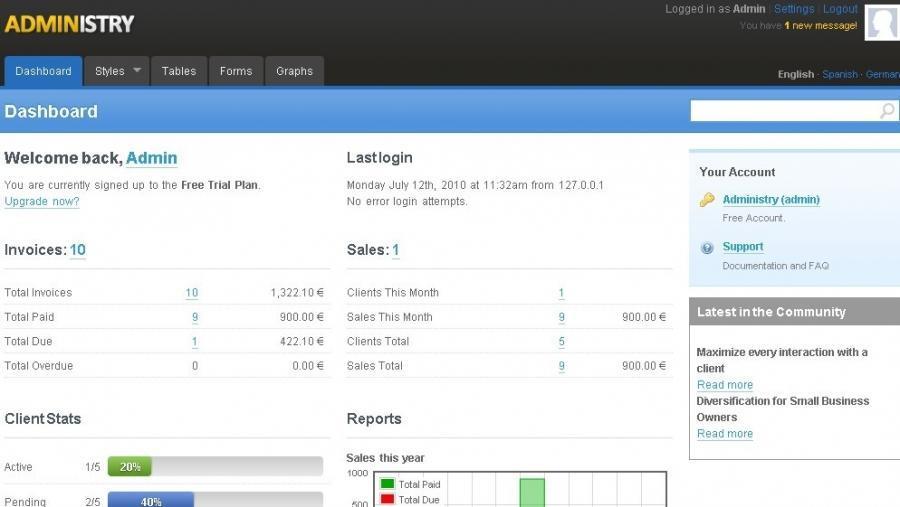The width and height of the screenshot is (900, 507).
Task: Click the Sales Total 900.00 € amount
Action: 644,366
